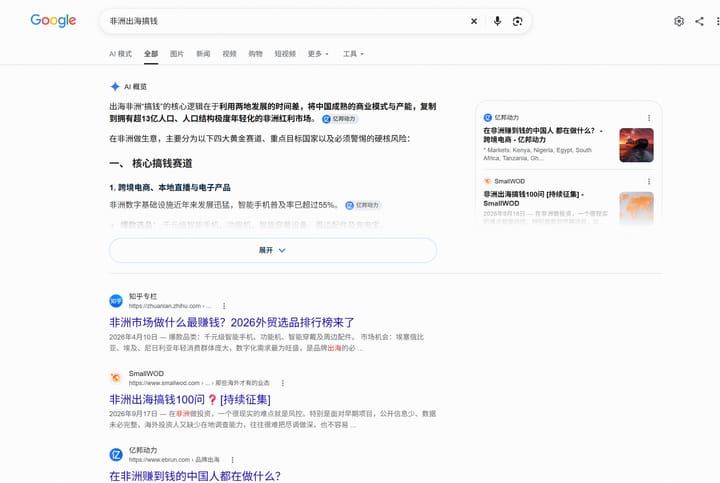Open result 非洲出海搞钱100问 [持续征集]
The width and height of the screenshot is (720, 483).
190,399
